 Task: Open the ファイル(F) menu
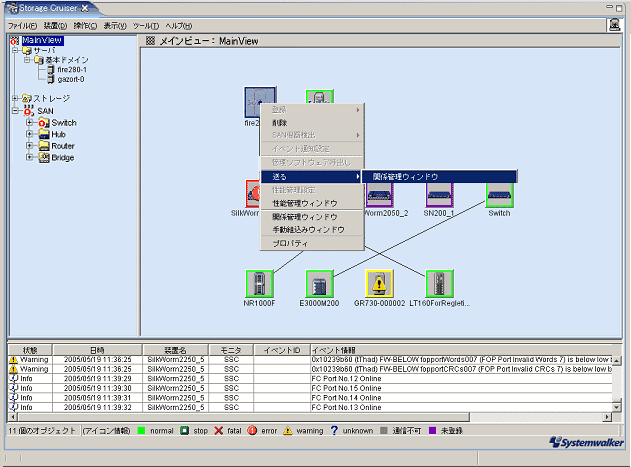[x=23, y=26]
